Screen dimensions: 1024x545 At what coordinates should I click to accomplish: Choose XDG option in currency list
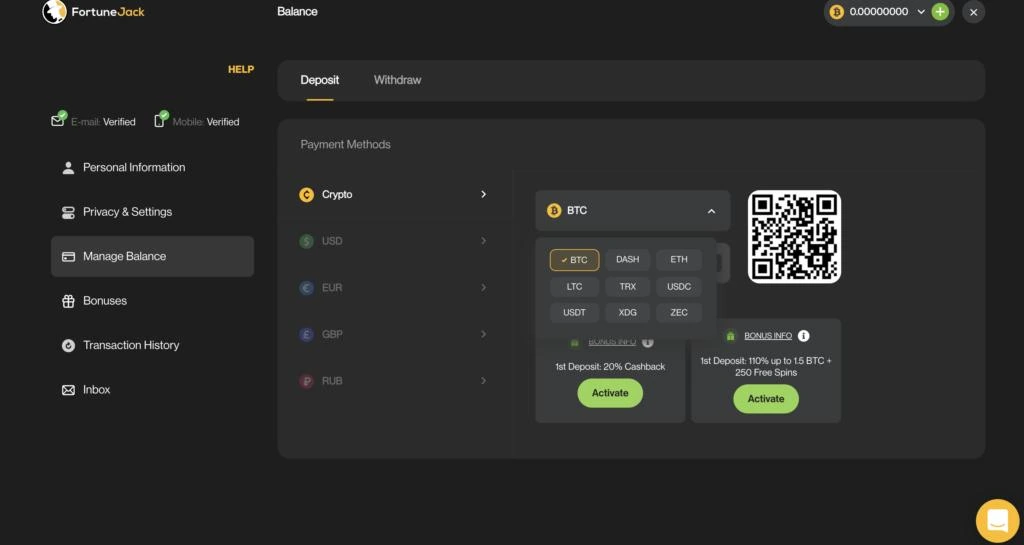(627, 313)
